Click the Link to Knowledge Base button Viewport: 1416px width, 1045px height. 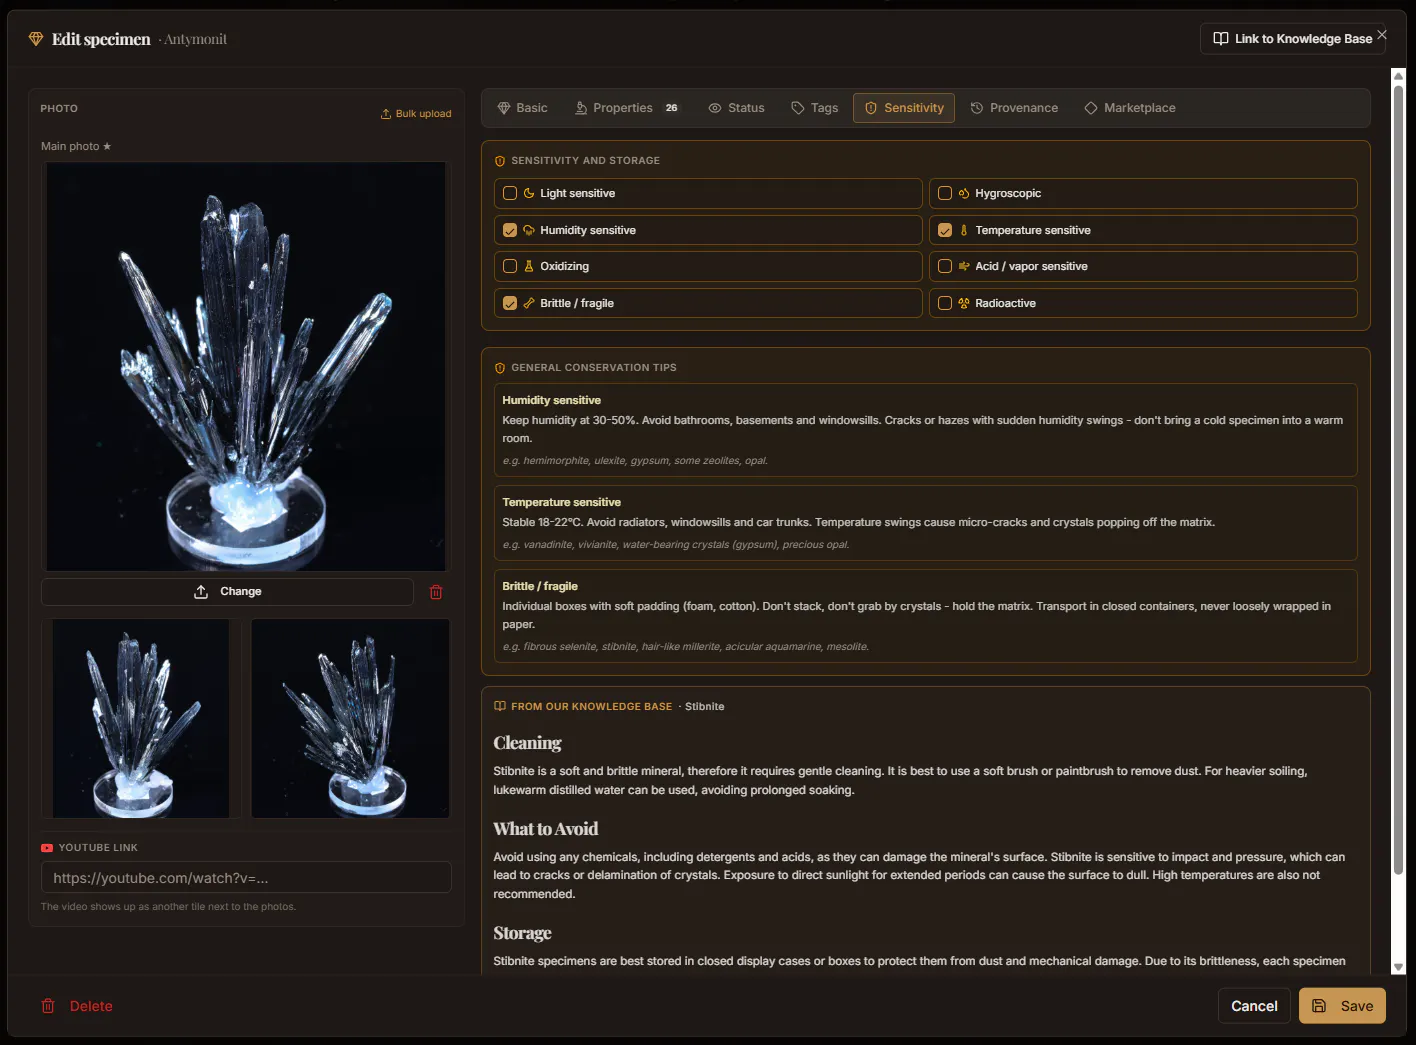(1293, 39)
